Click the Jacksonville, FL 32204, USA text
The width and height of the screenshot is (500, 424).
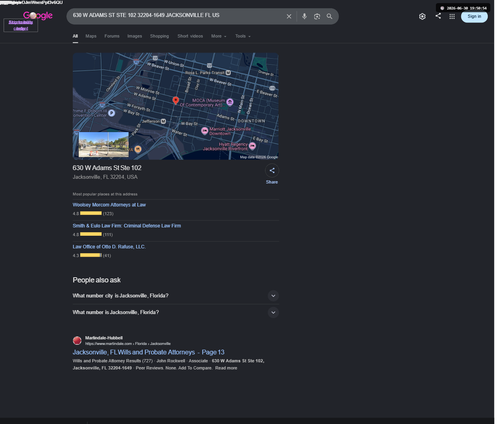click(x=105, y=177)
